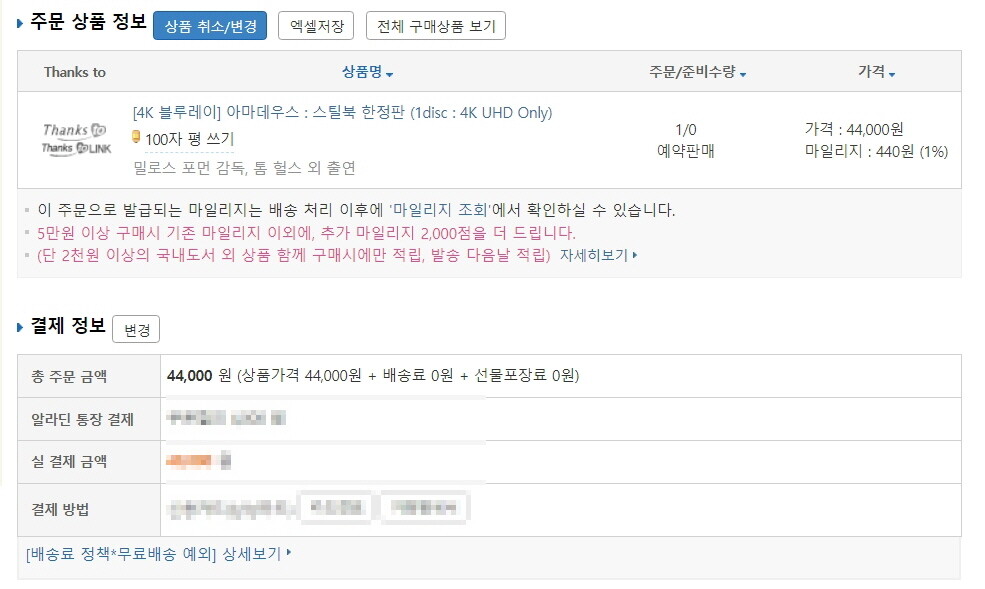Viewport: 985px width, 589px height.
Task: Click the small arrow after 상세보기
Action: [x=289, y=552]
